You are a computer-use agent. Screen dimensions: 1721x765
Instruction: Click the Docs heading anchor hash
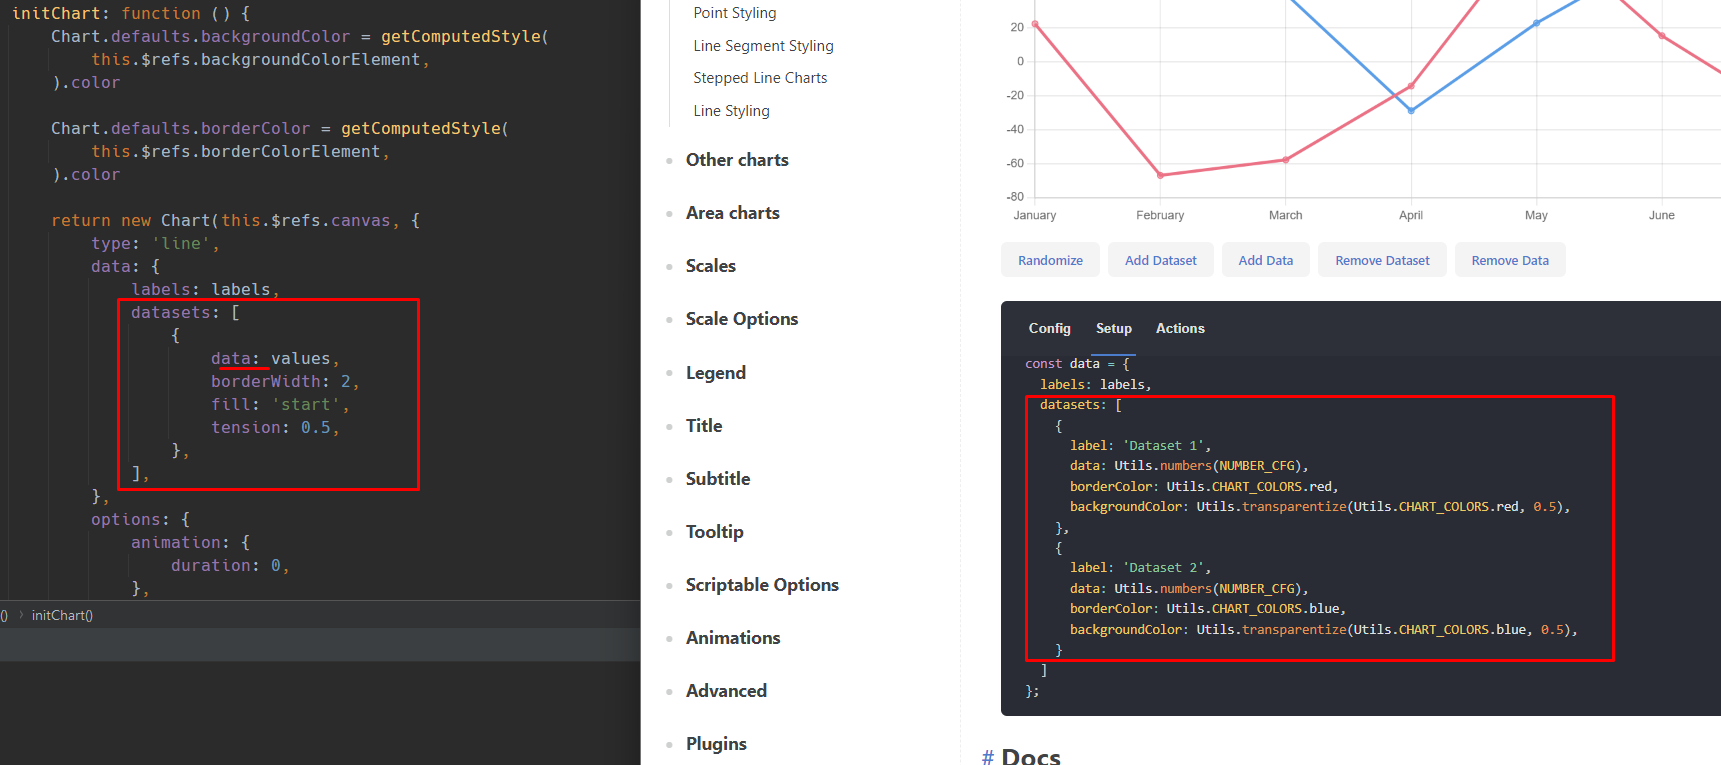click(x=988, y=757)
